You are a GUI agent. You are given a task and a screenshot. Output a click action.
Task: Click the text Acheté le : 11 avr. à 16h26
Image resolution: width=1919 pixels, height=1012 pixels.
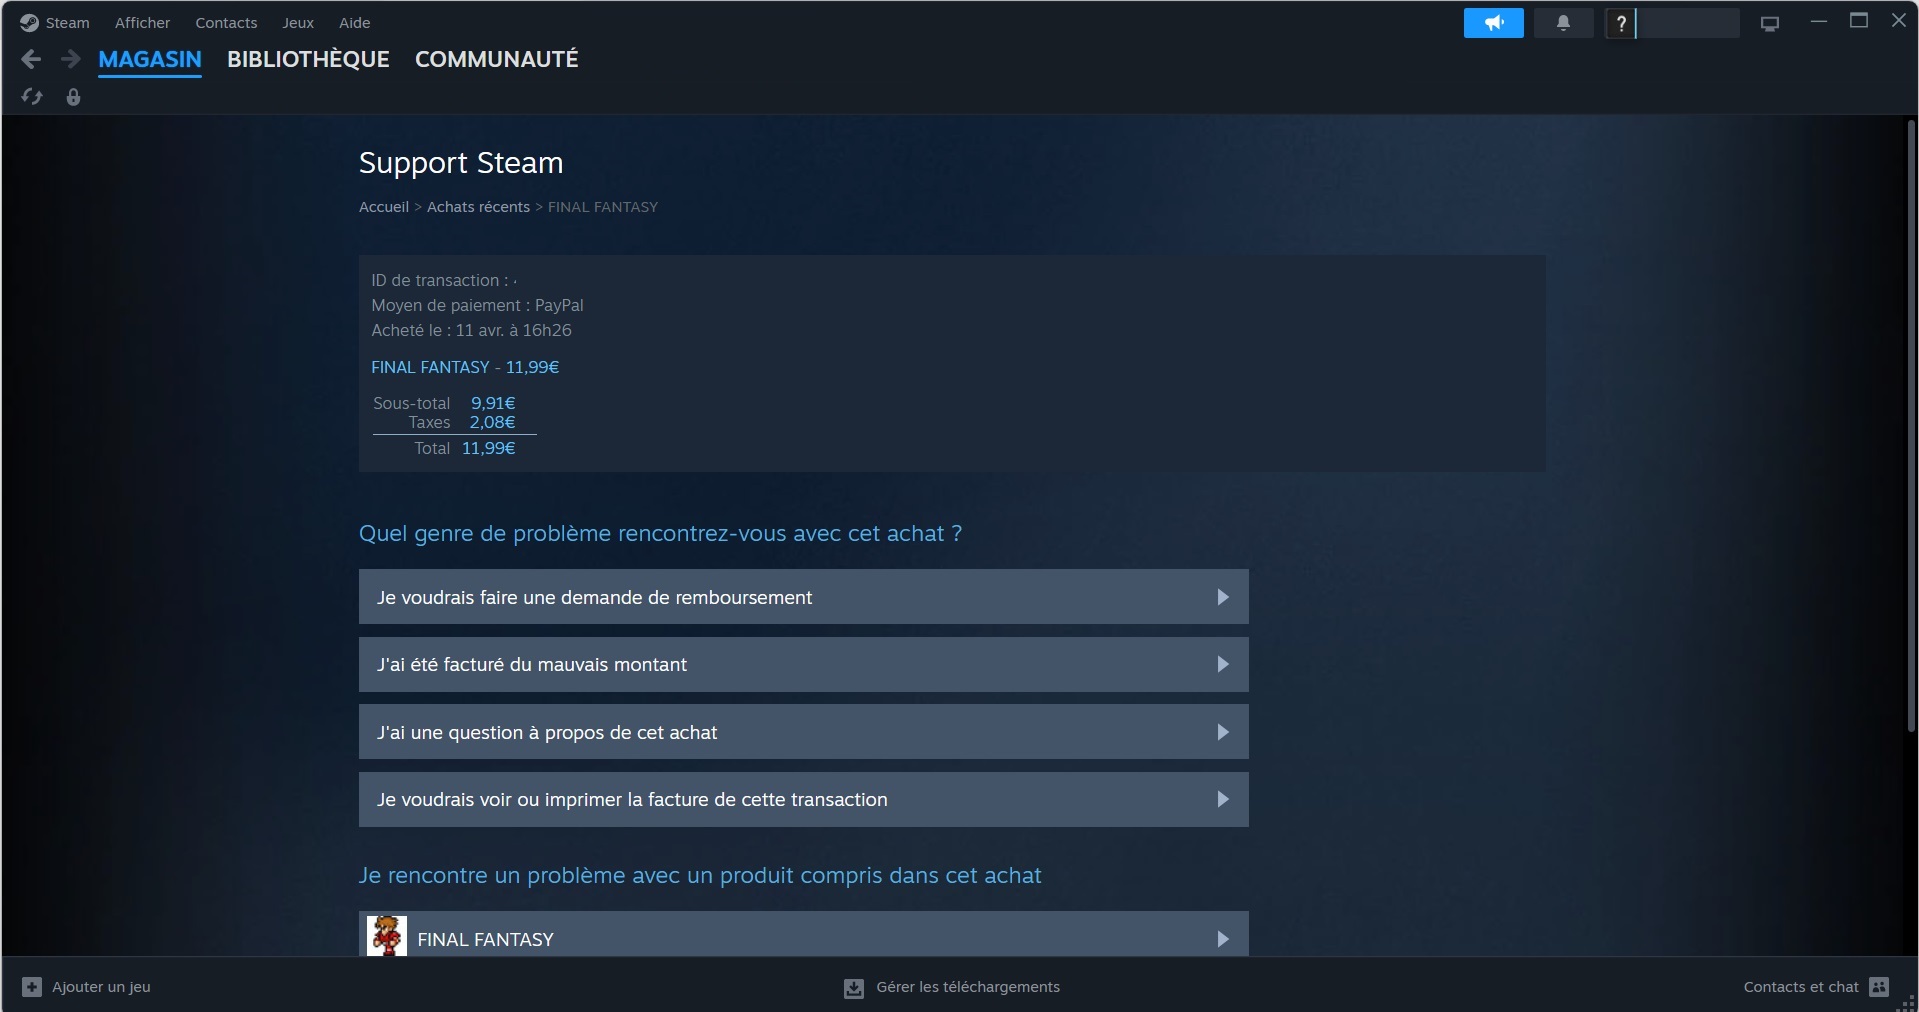pos(471,330)
